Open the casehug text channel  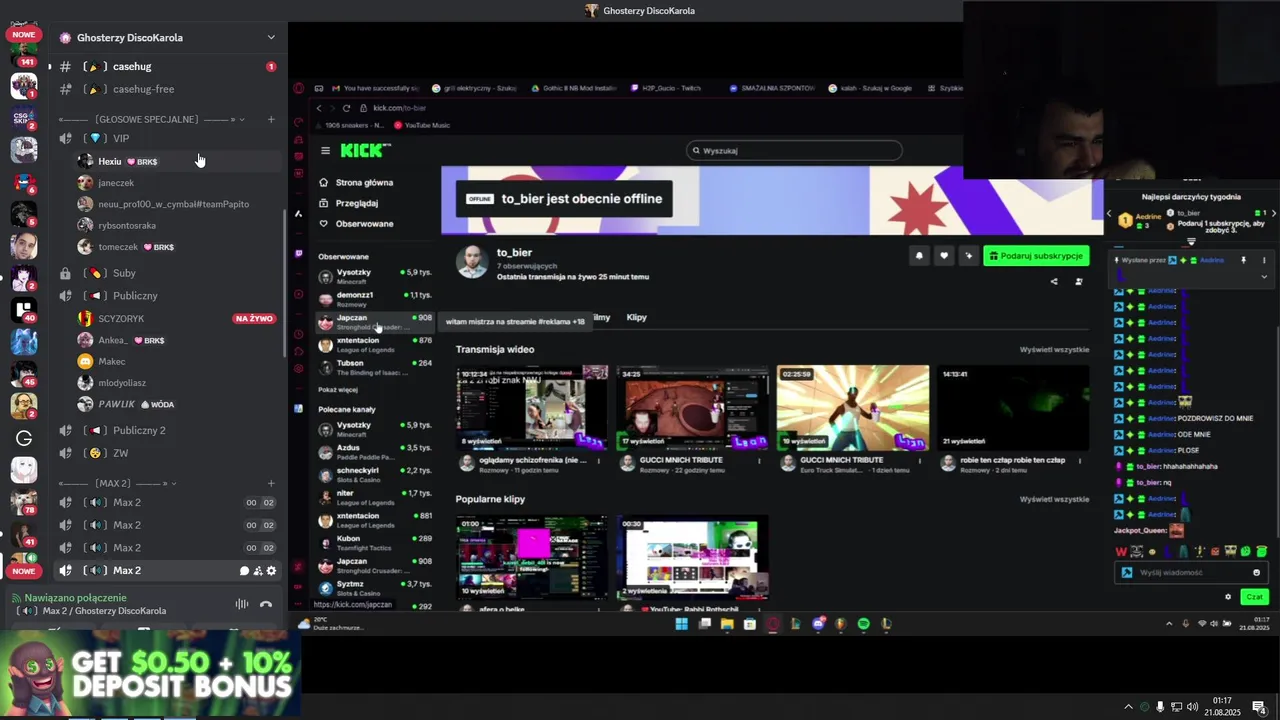tap(166, 66)
